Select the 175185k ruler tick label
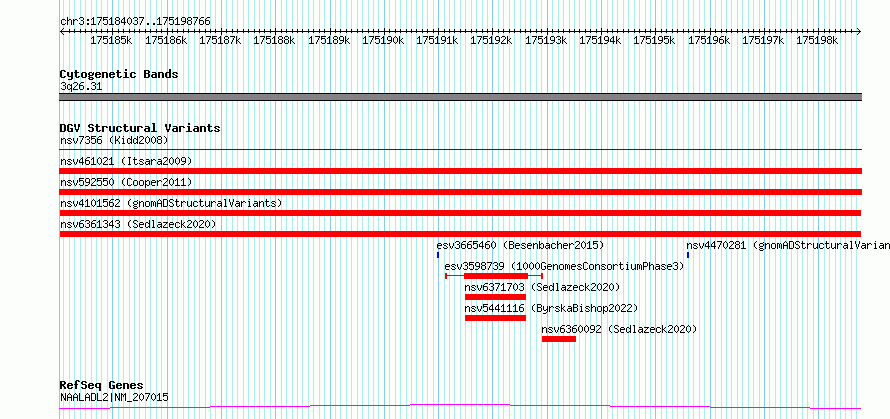Viewport: 890px width, 419px height. tap(111, 40)
